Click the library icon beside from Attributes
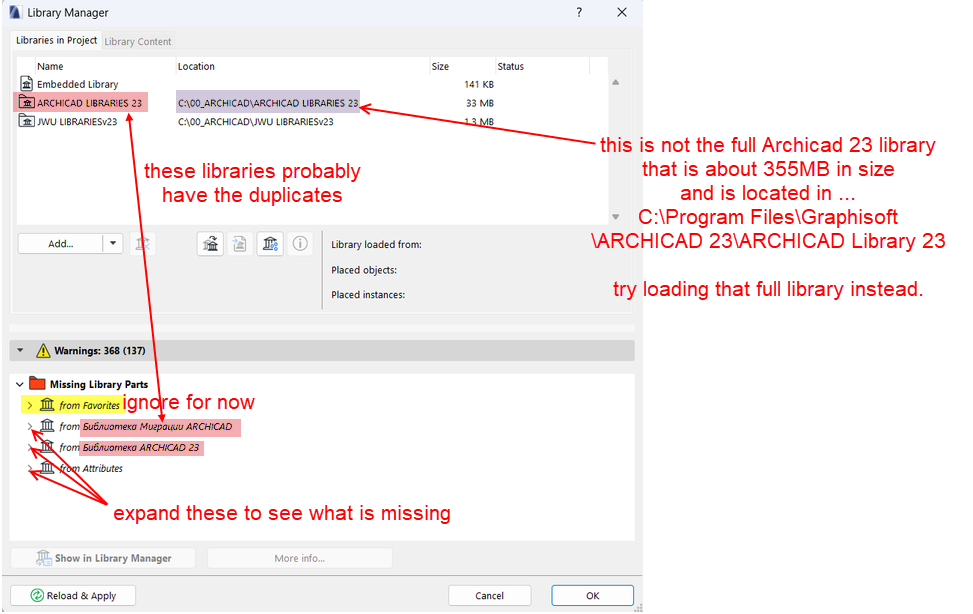This screenshot has width=973, height=614. (47, 467)
